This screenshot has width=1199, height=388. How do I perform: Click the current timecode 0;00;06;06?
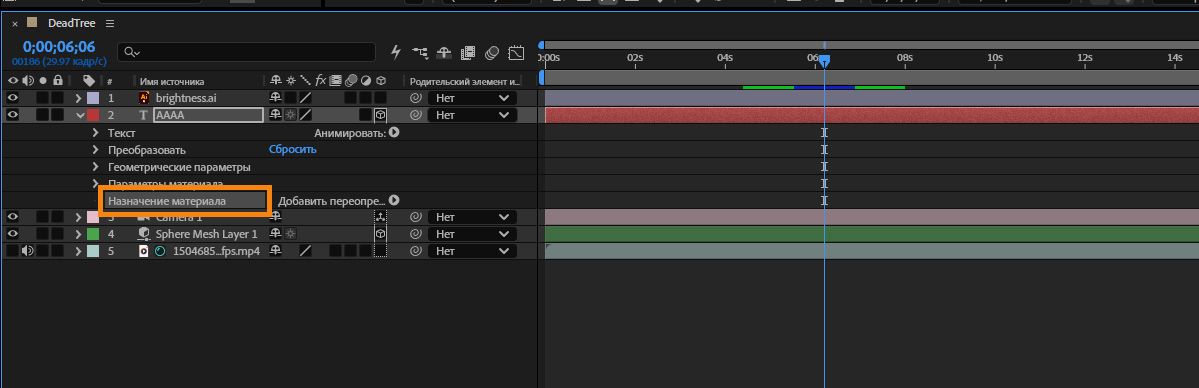click(x=59, y=47)
